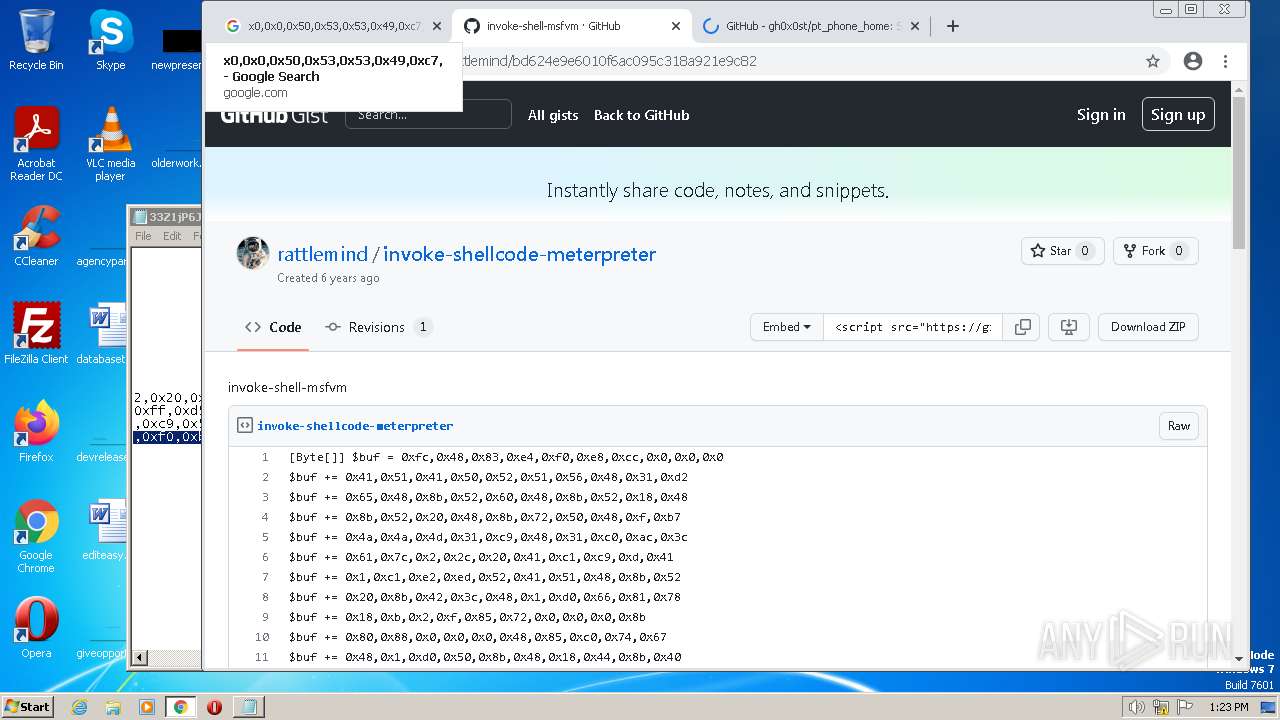The width and height of the screenshot is (1280, 720).
Task: Expand the Embed dropdown
Action: [x=786, y=327]
